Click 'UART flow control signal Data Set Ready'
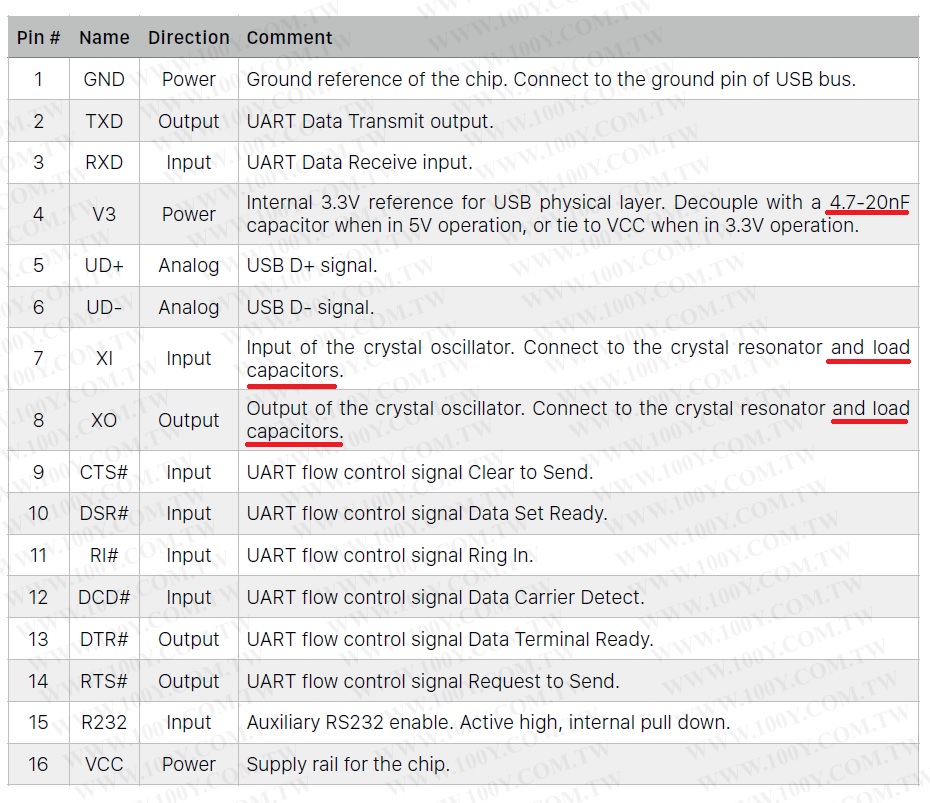Viewport: 930px width, 803px height. (427, 513)
